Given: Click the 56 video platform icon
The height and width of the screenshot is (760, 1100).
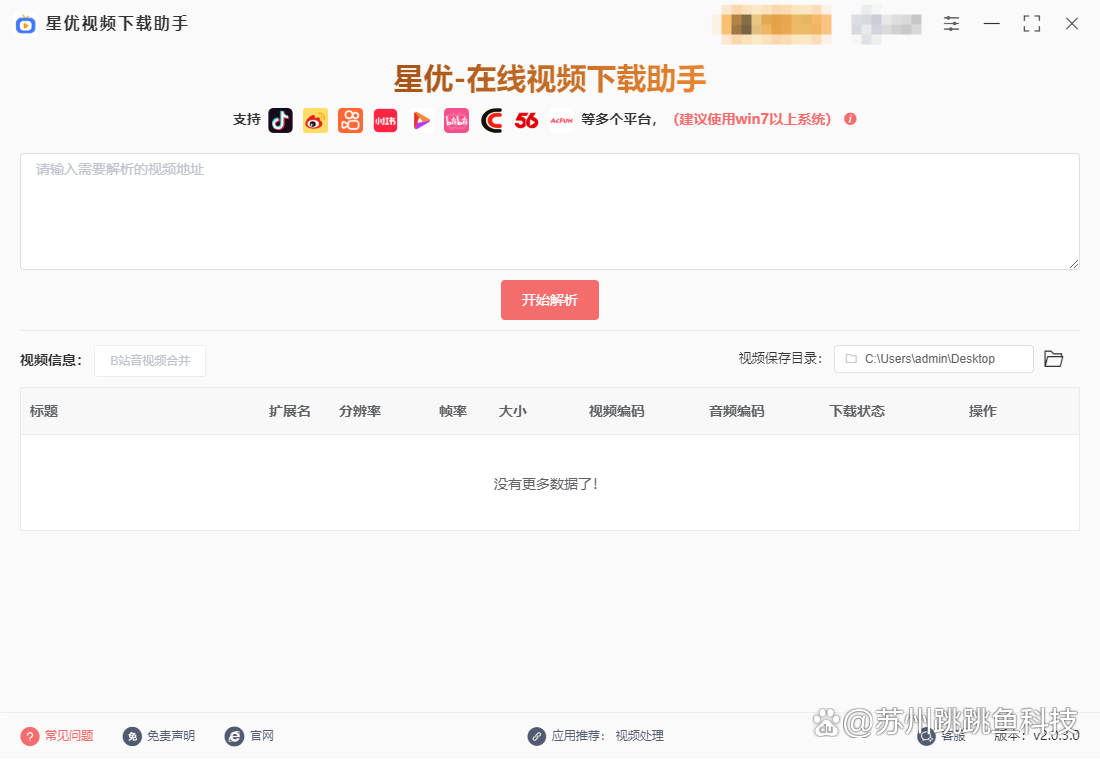Looking at the screenshot, I should 526,120.
